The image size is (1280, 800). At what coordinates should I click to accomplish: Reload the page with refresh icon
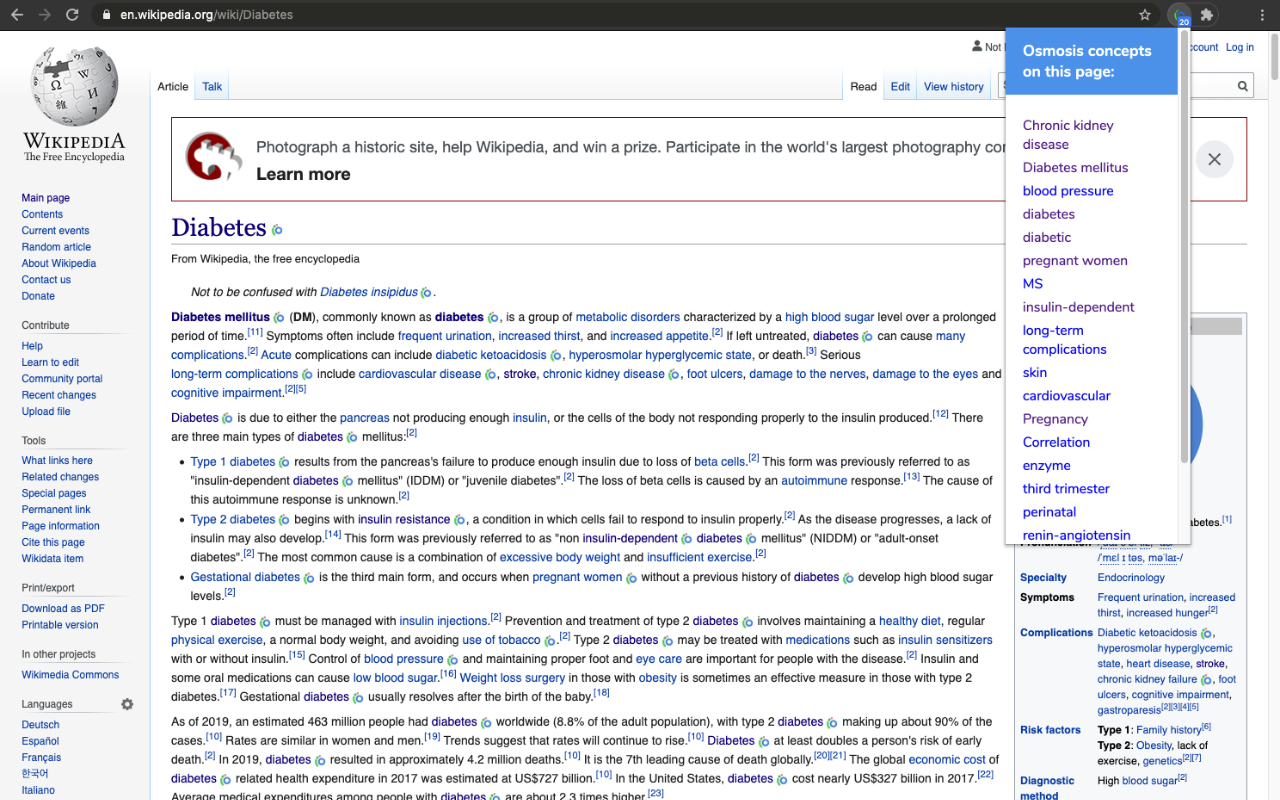coord(72,15)
